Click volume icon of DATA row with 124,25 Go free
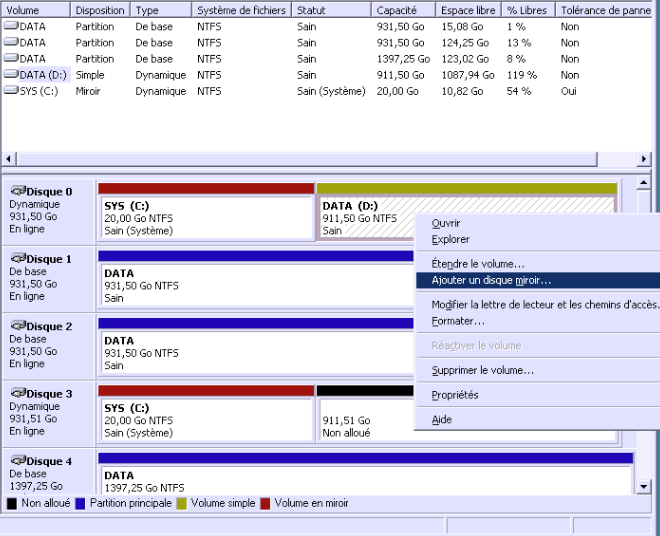The height and width of the screenshot is (536, 660). coord(11,42)
